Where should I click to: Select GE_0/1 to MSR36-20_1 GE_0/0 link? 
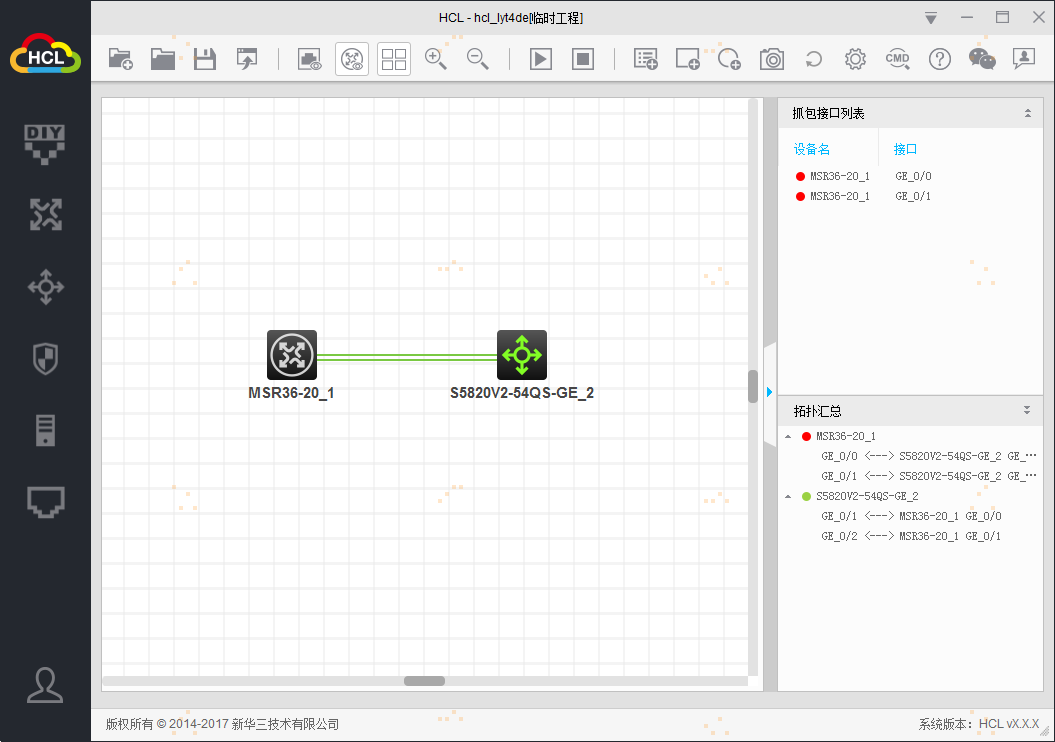[x=911, y=516]
